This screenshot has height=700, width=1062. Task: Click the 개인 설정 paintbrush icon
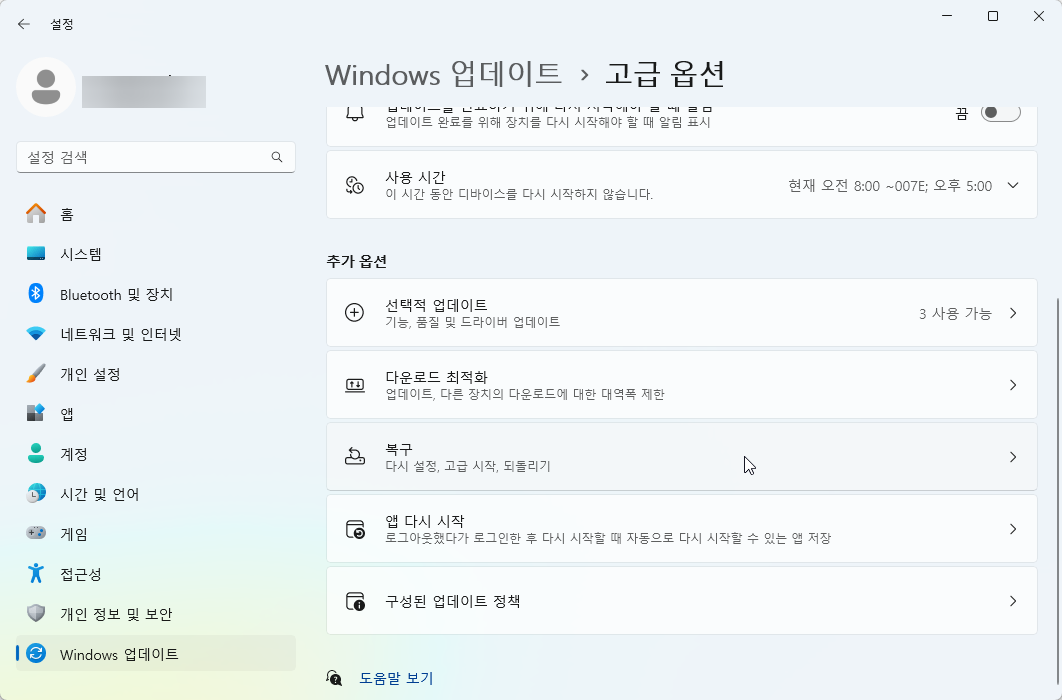[36, 374]
